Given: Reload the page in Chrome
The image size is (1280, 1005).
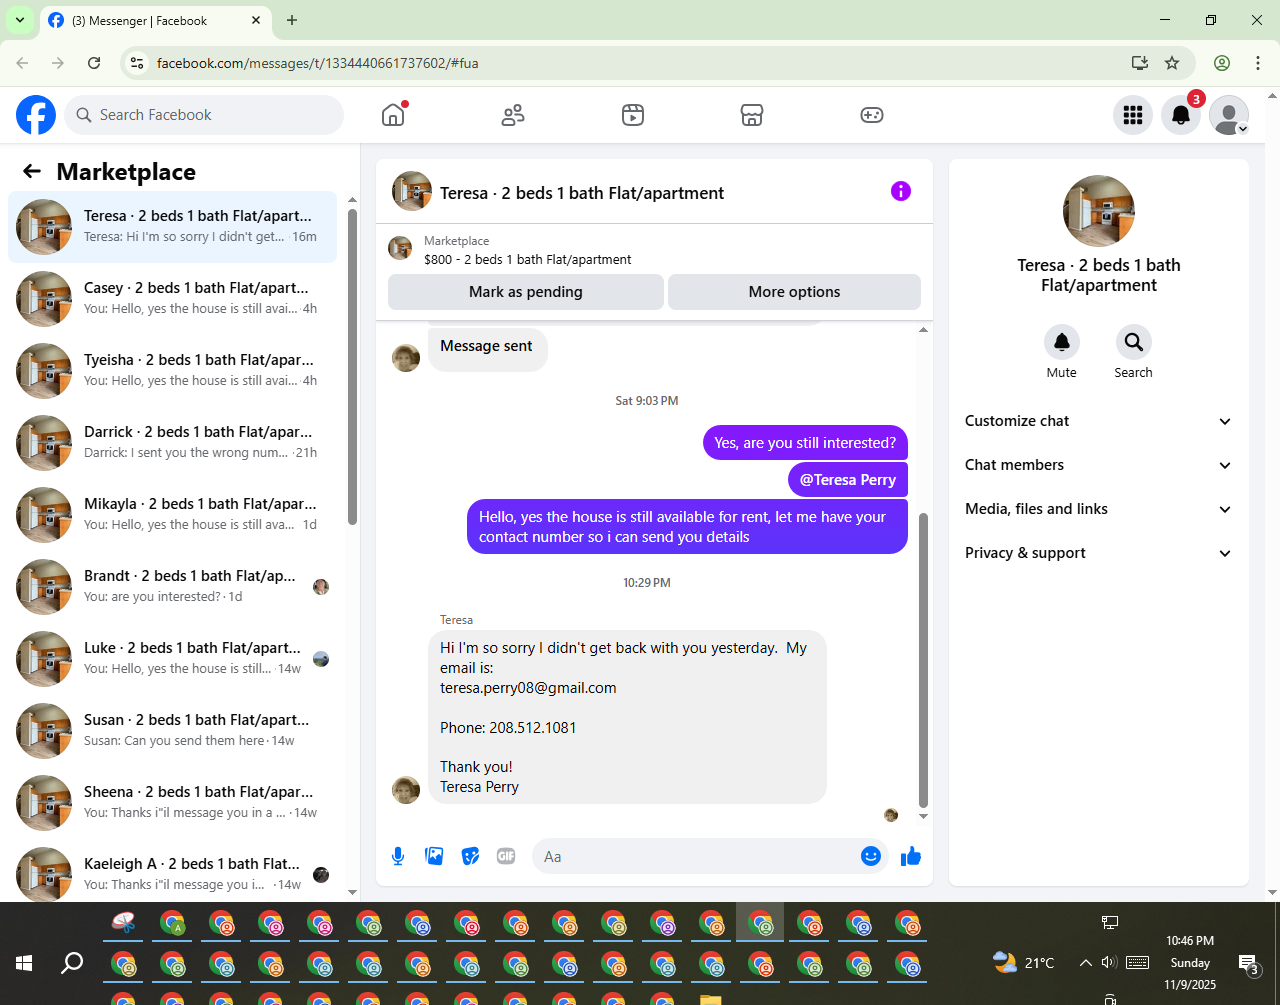Looking at the screenshot, I should point(94,63).
